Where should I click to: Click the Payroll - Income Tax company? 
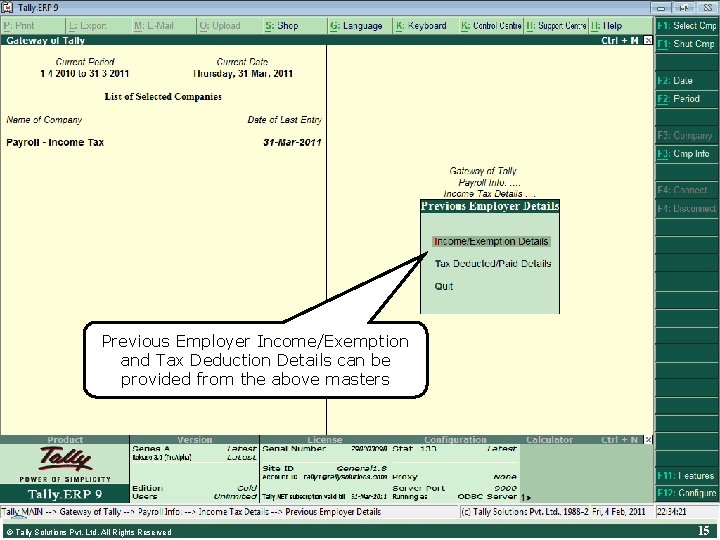(x=55, y=142)
